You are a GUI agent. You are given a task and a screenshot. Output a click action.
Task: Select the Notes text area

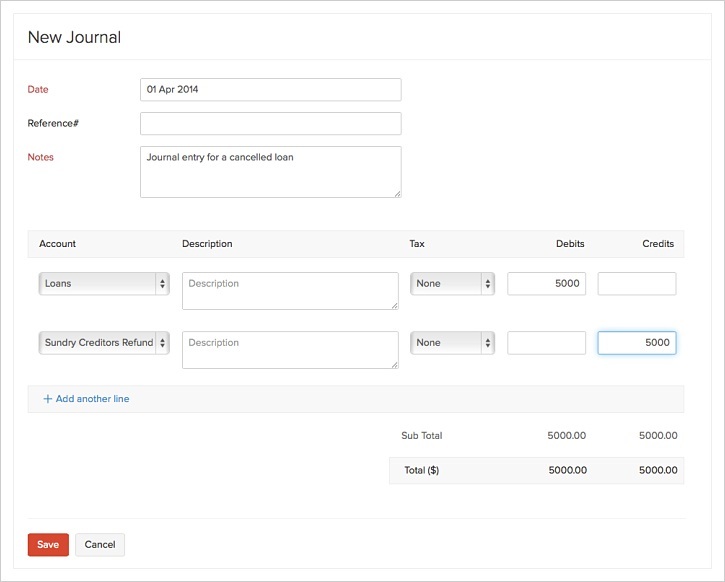(x=270, y=172)
